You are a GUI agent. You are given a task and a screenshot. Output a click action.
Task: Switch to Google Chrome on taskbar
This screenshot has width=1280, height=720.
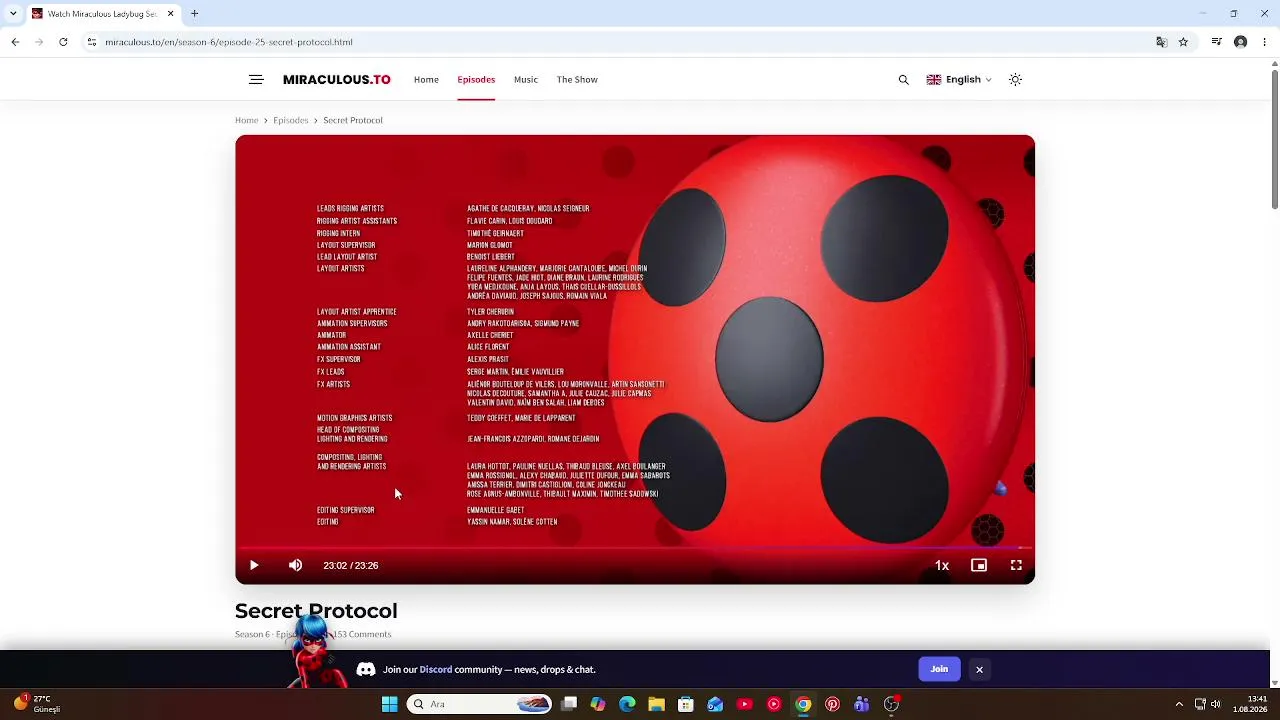point(803,704)
